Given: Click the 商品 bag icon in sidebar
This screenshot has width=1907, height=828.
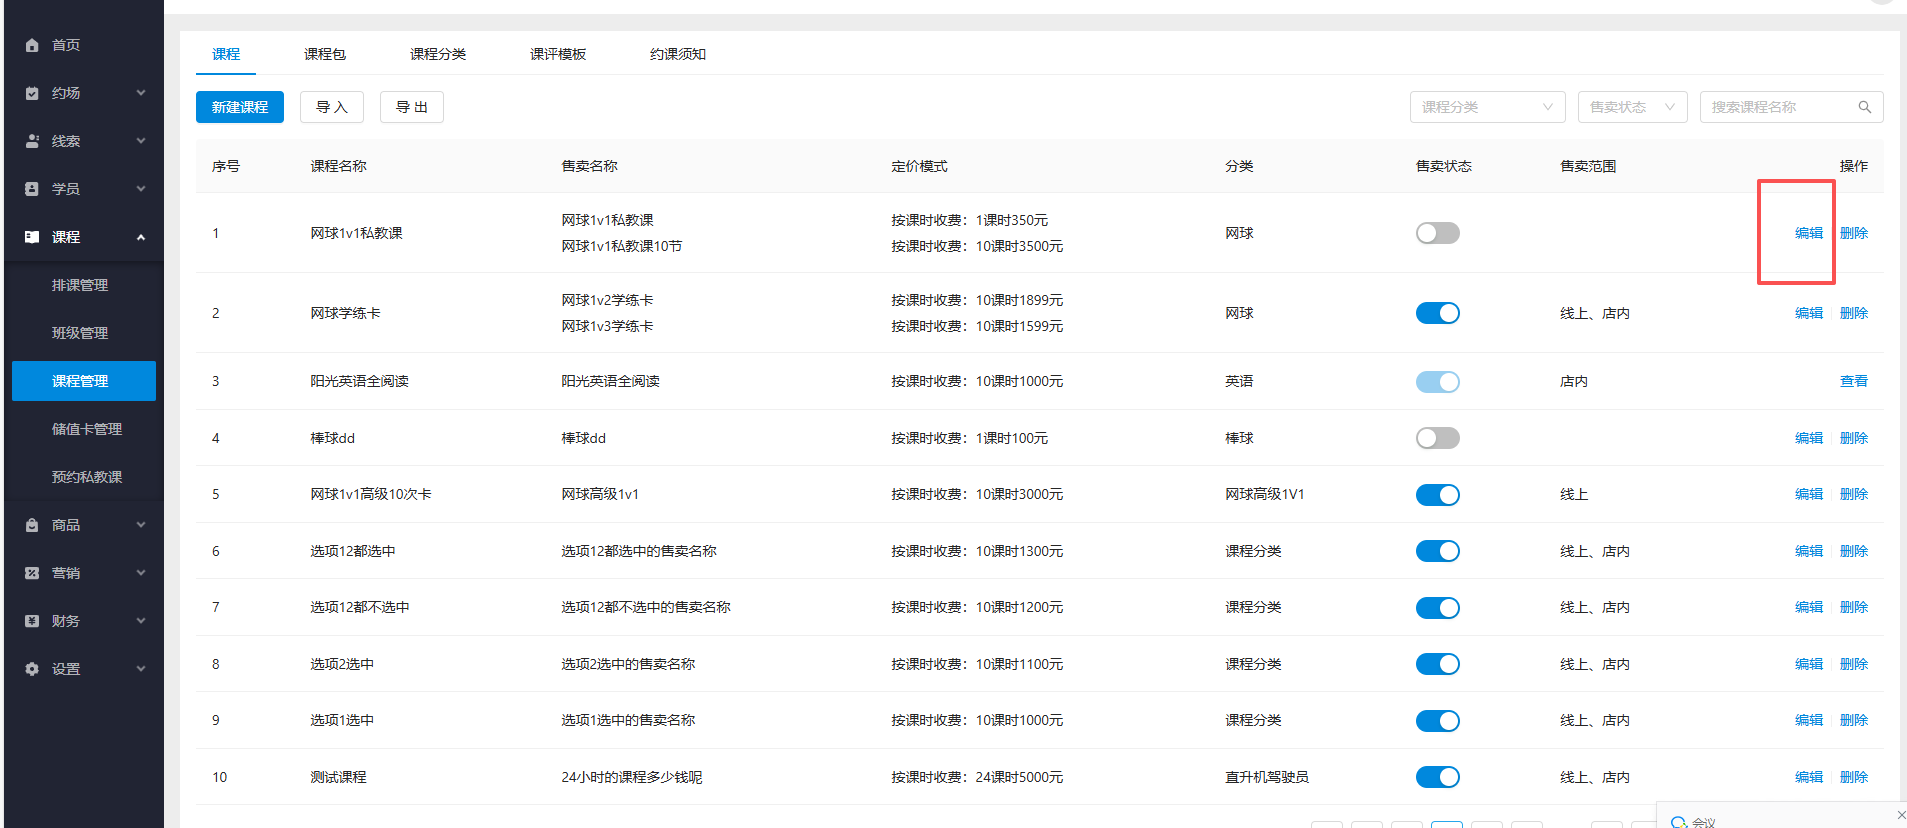Looking at the screenshot, I should 32,525.
